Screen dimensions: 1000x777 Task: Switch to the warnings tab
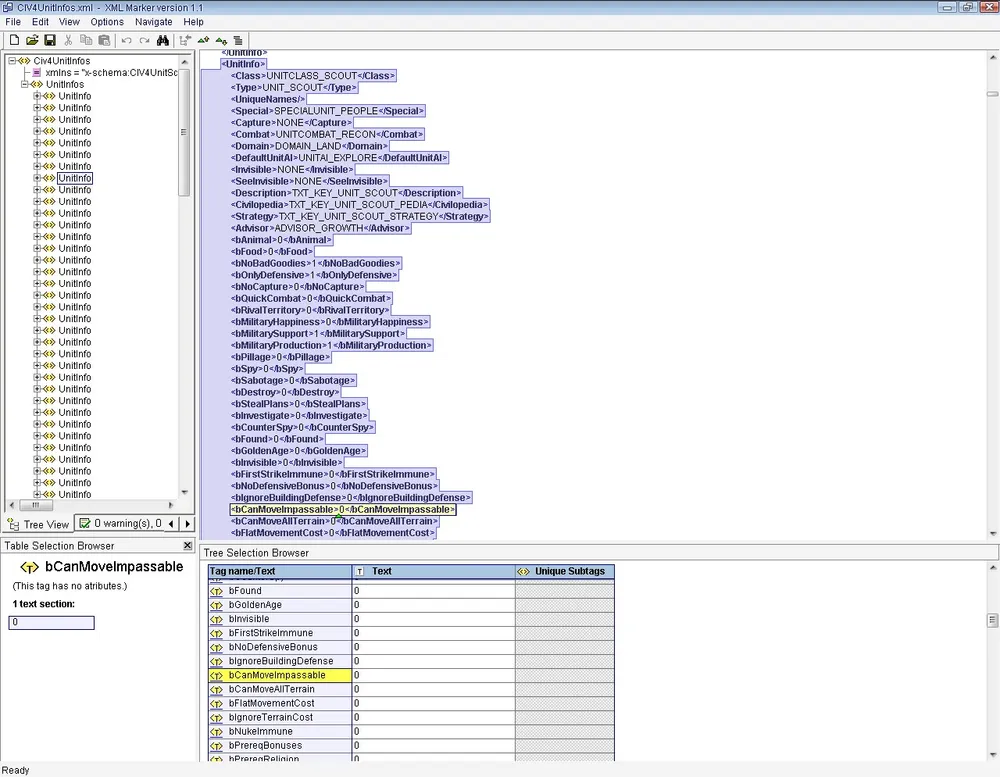pos(118,524)
